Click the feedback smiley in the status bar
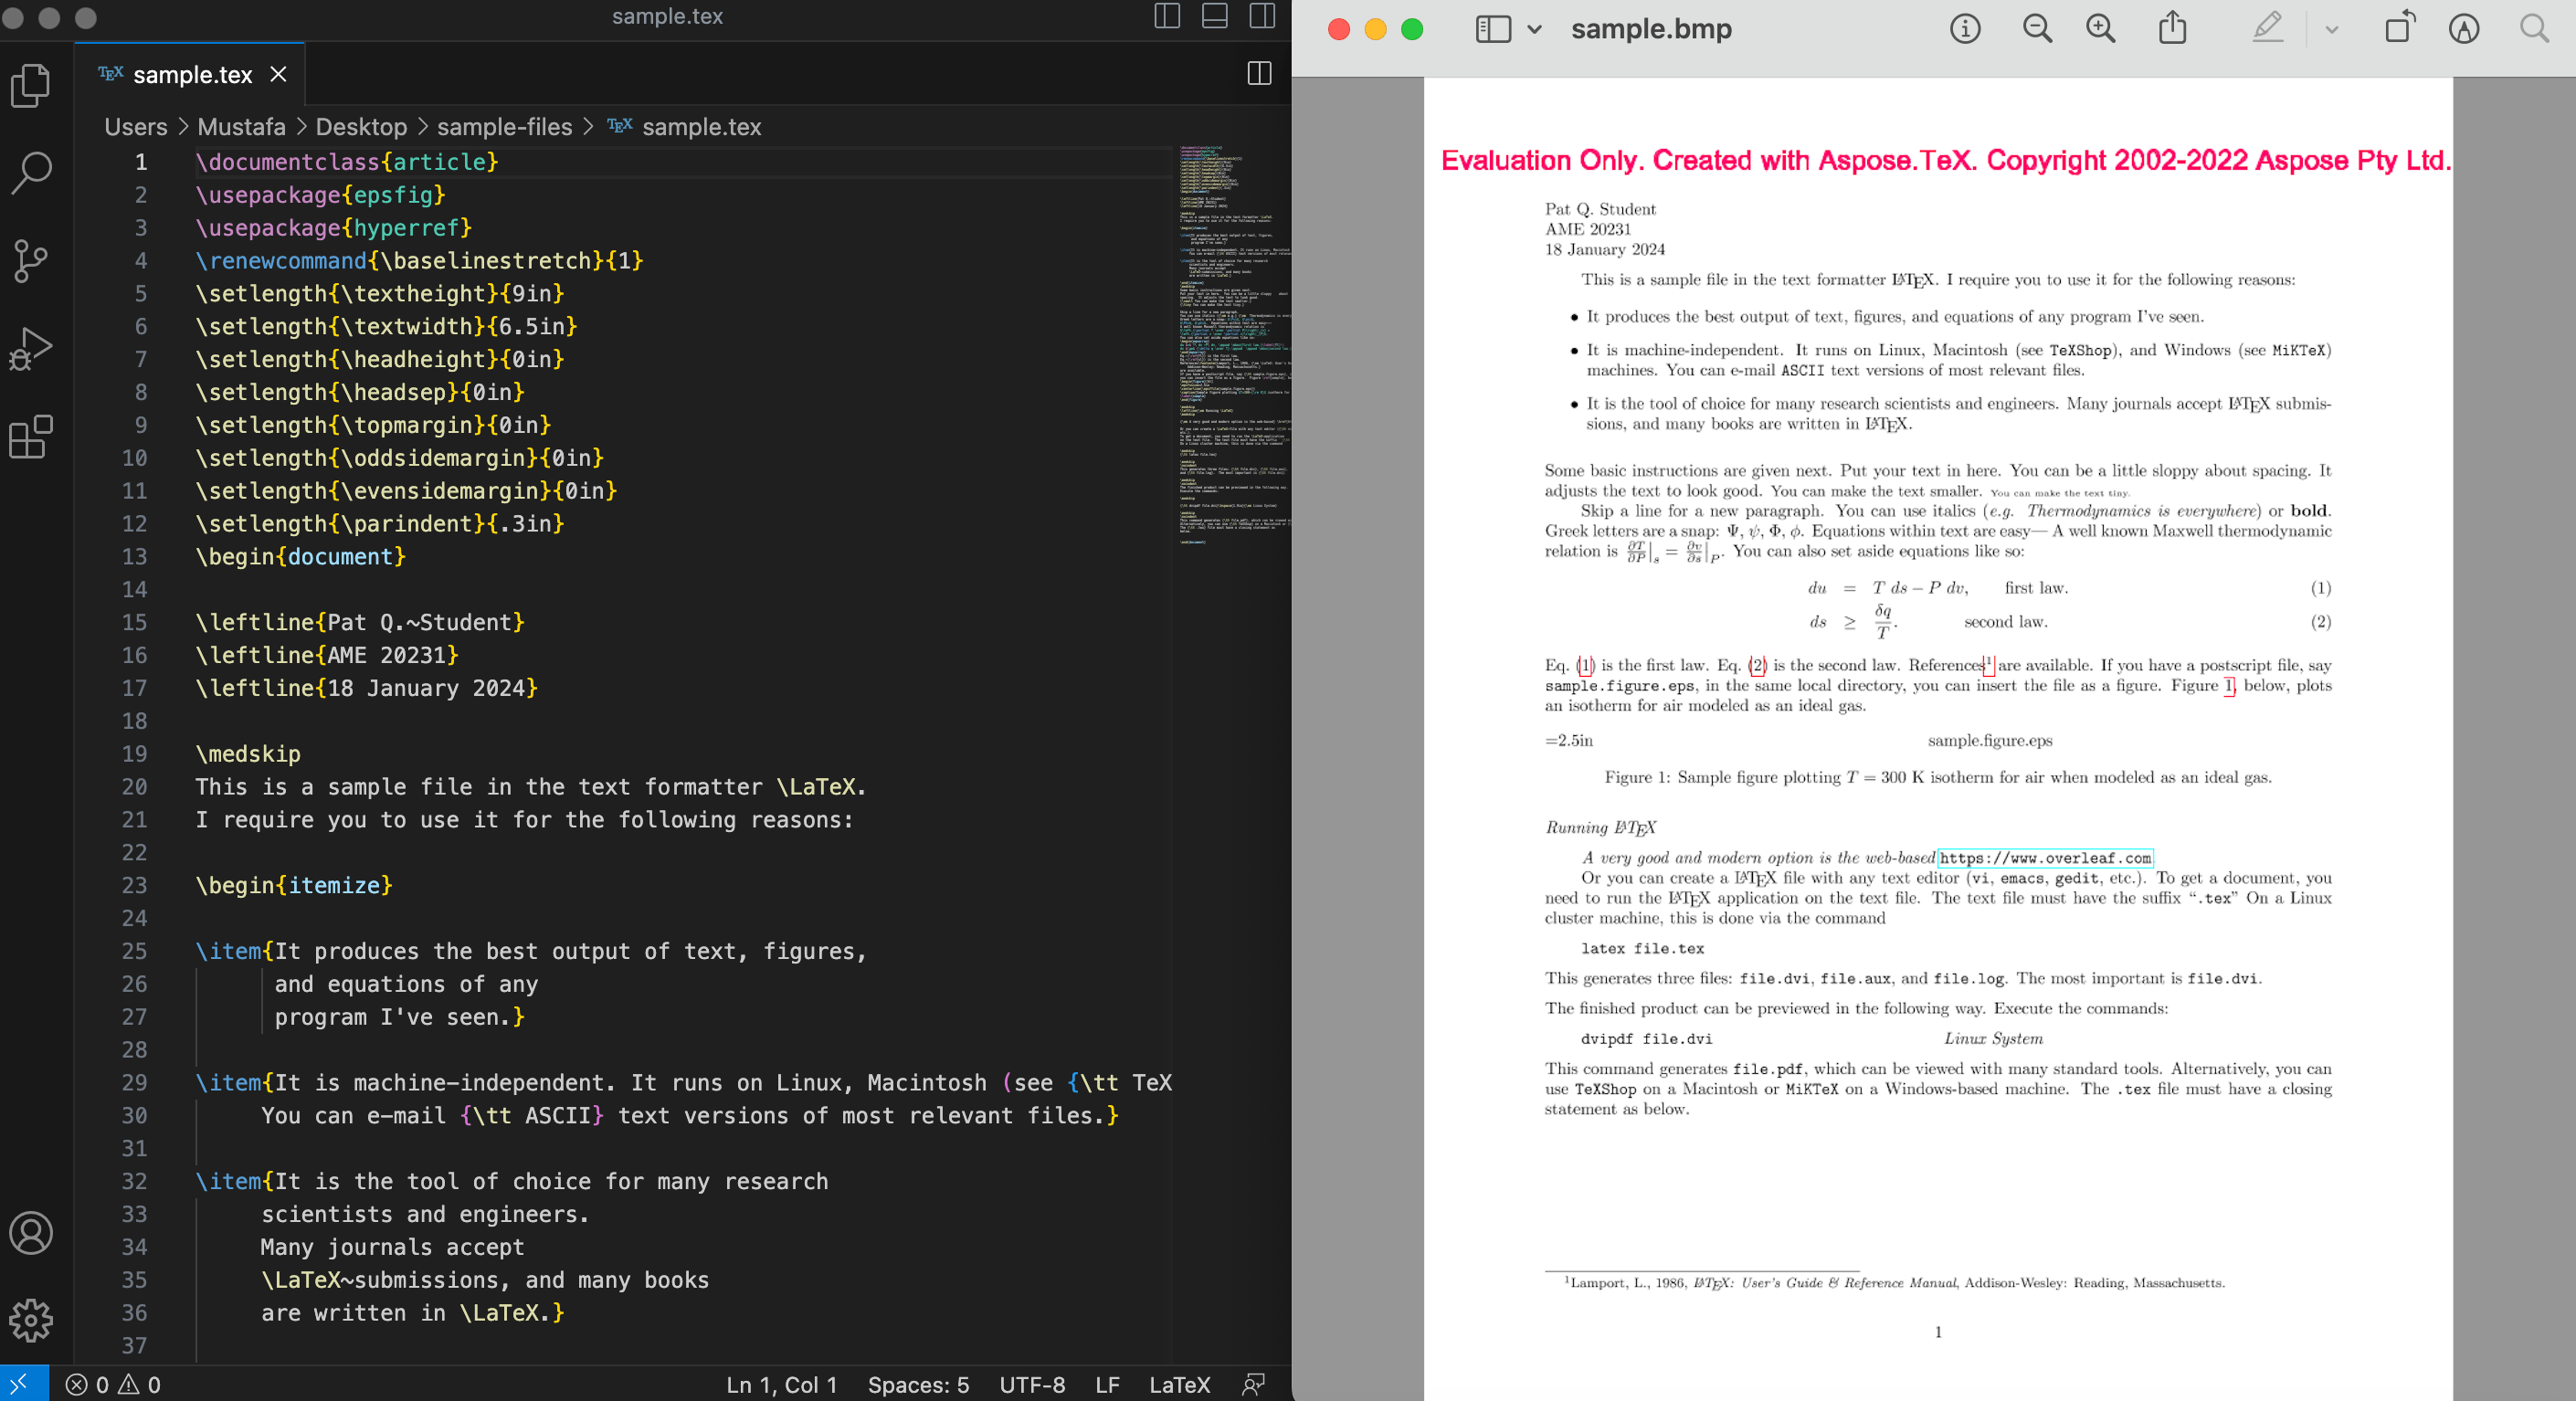This screenshot has width=2576, height=1401. click(x=1253, y=1385)
